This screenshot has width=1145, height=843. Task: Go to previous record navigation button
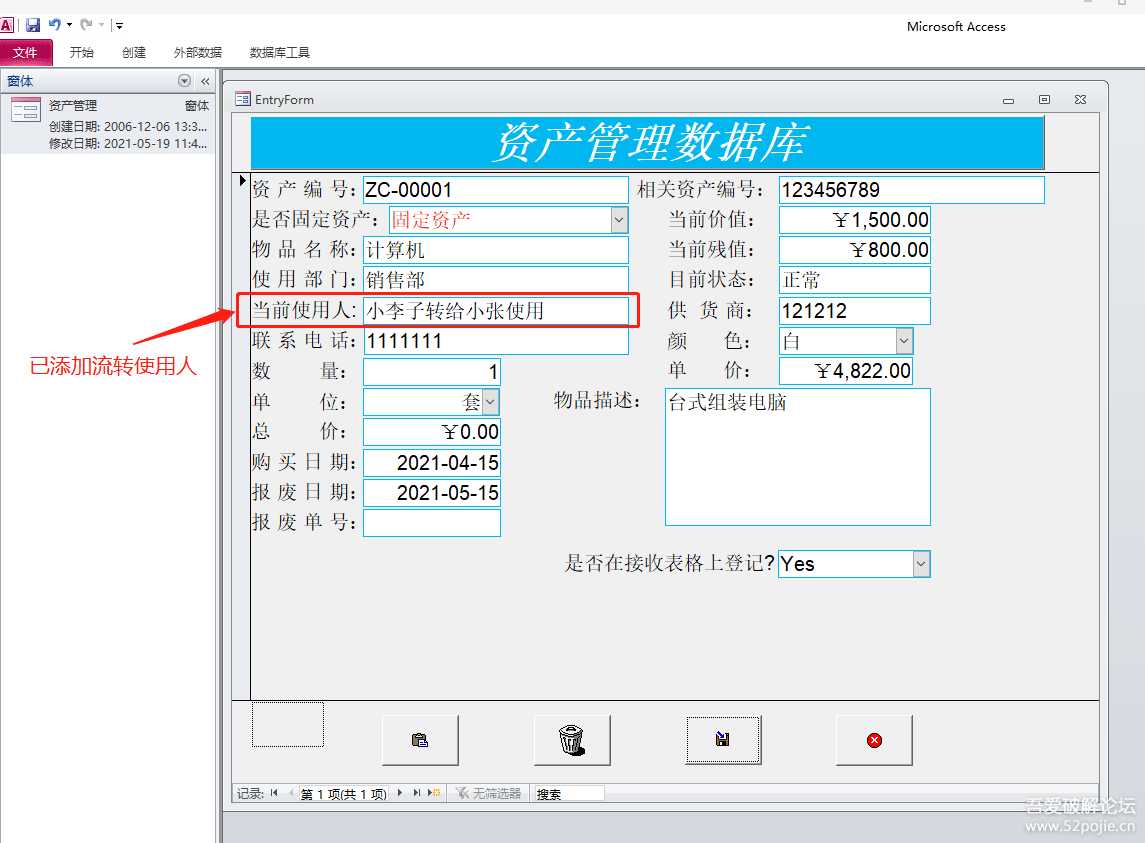click(x=290, y=793)
